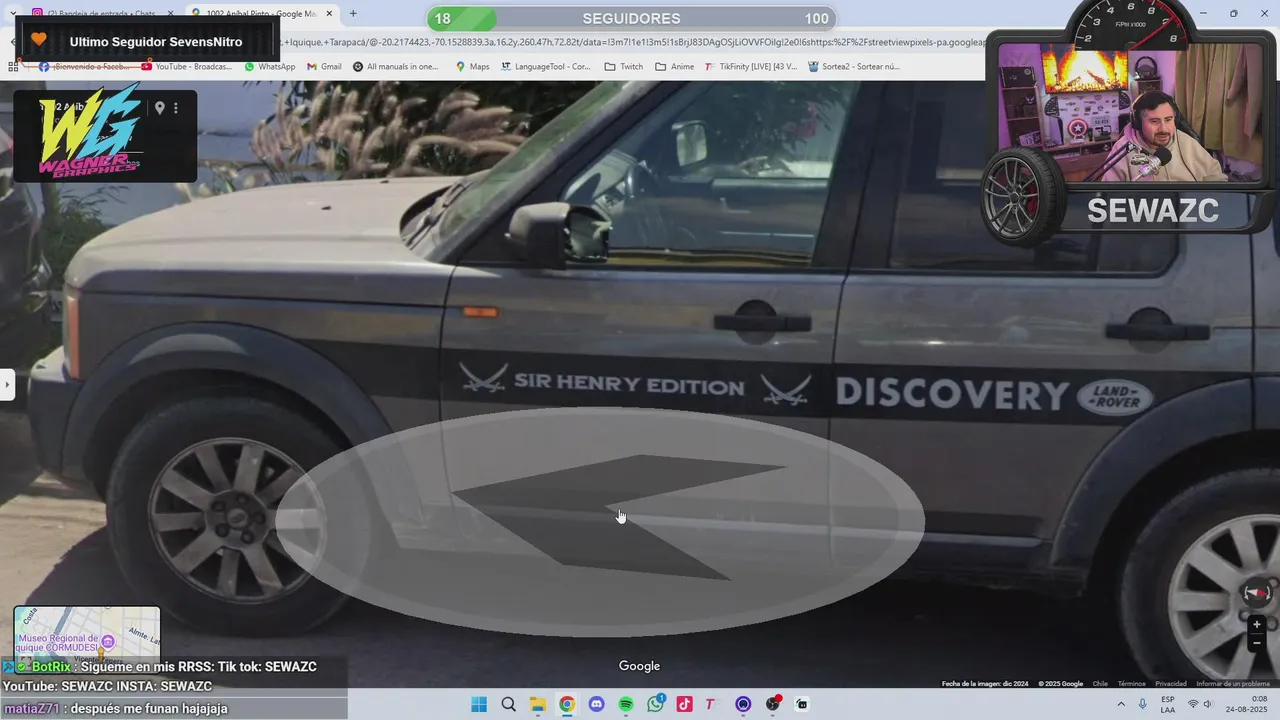Screen dimensions: 1280x720
Task: Expand the Anime bookmarks folder
Action: coord(674,66)
